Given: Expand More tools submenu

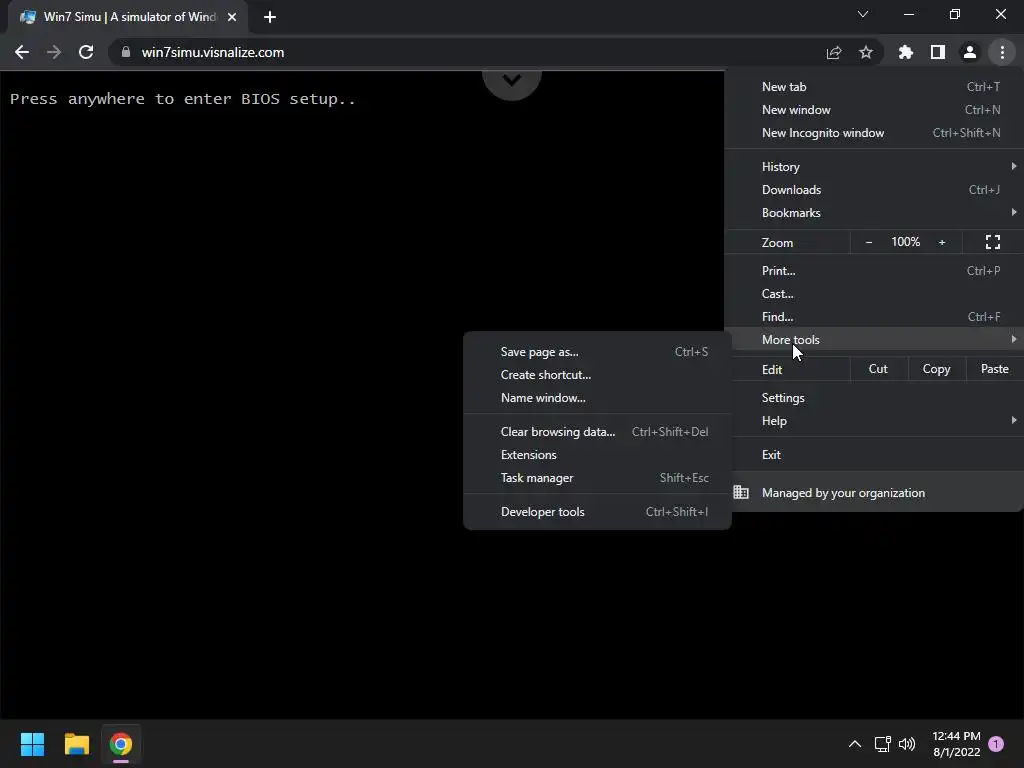Looking at the screenshot, I should coord(874,340).
